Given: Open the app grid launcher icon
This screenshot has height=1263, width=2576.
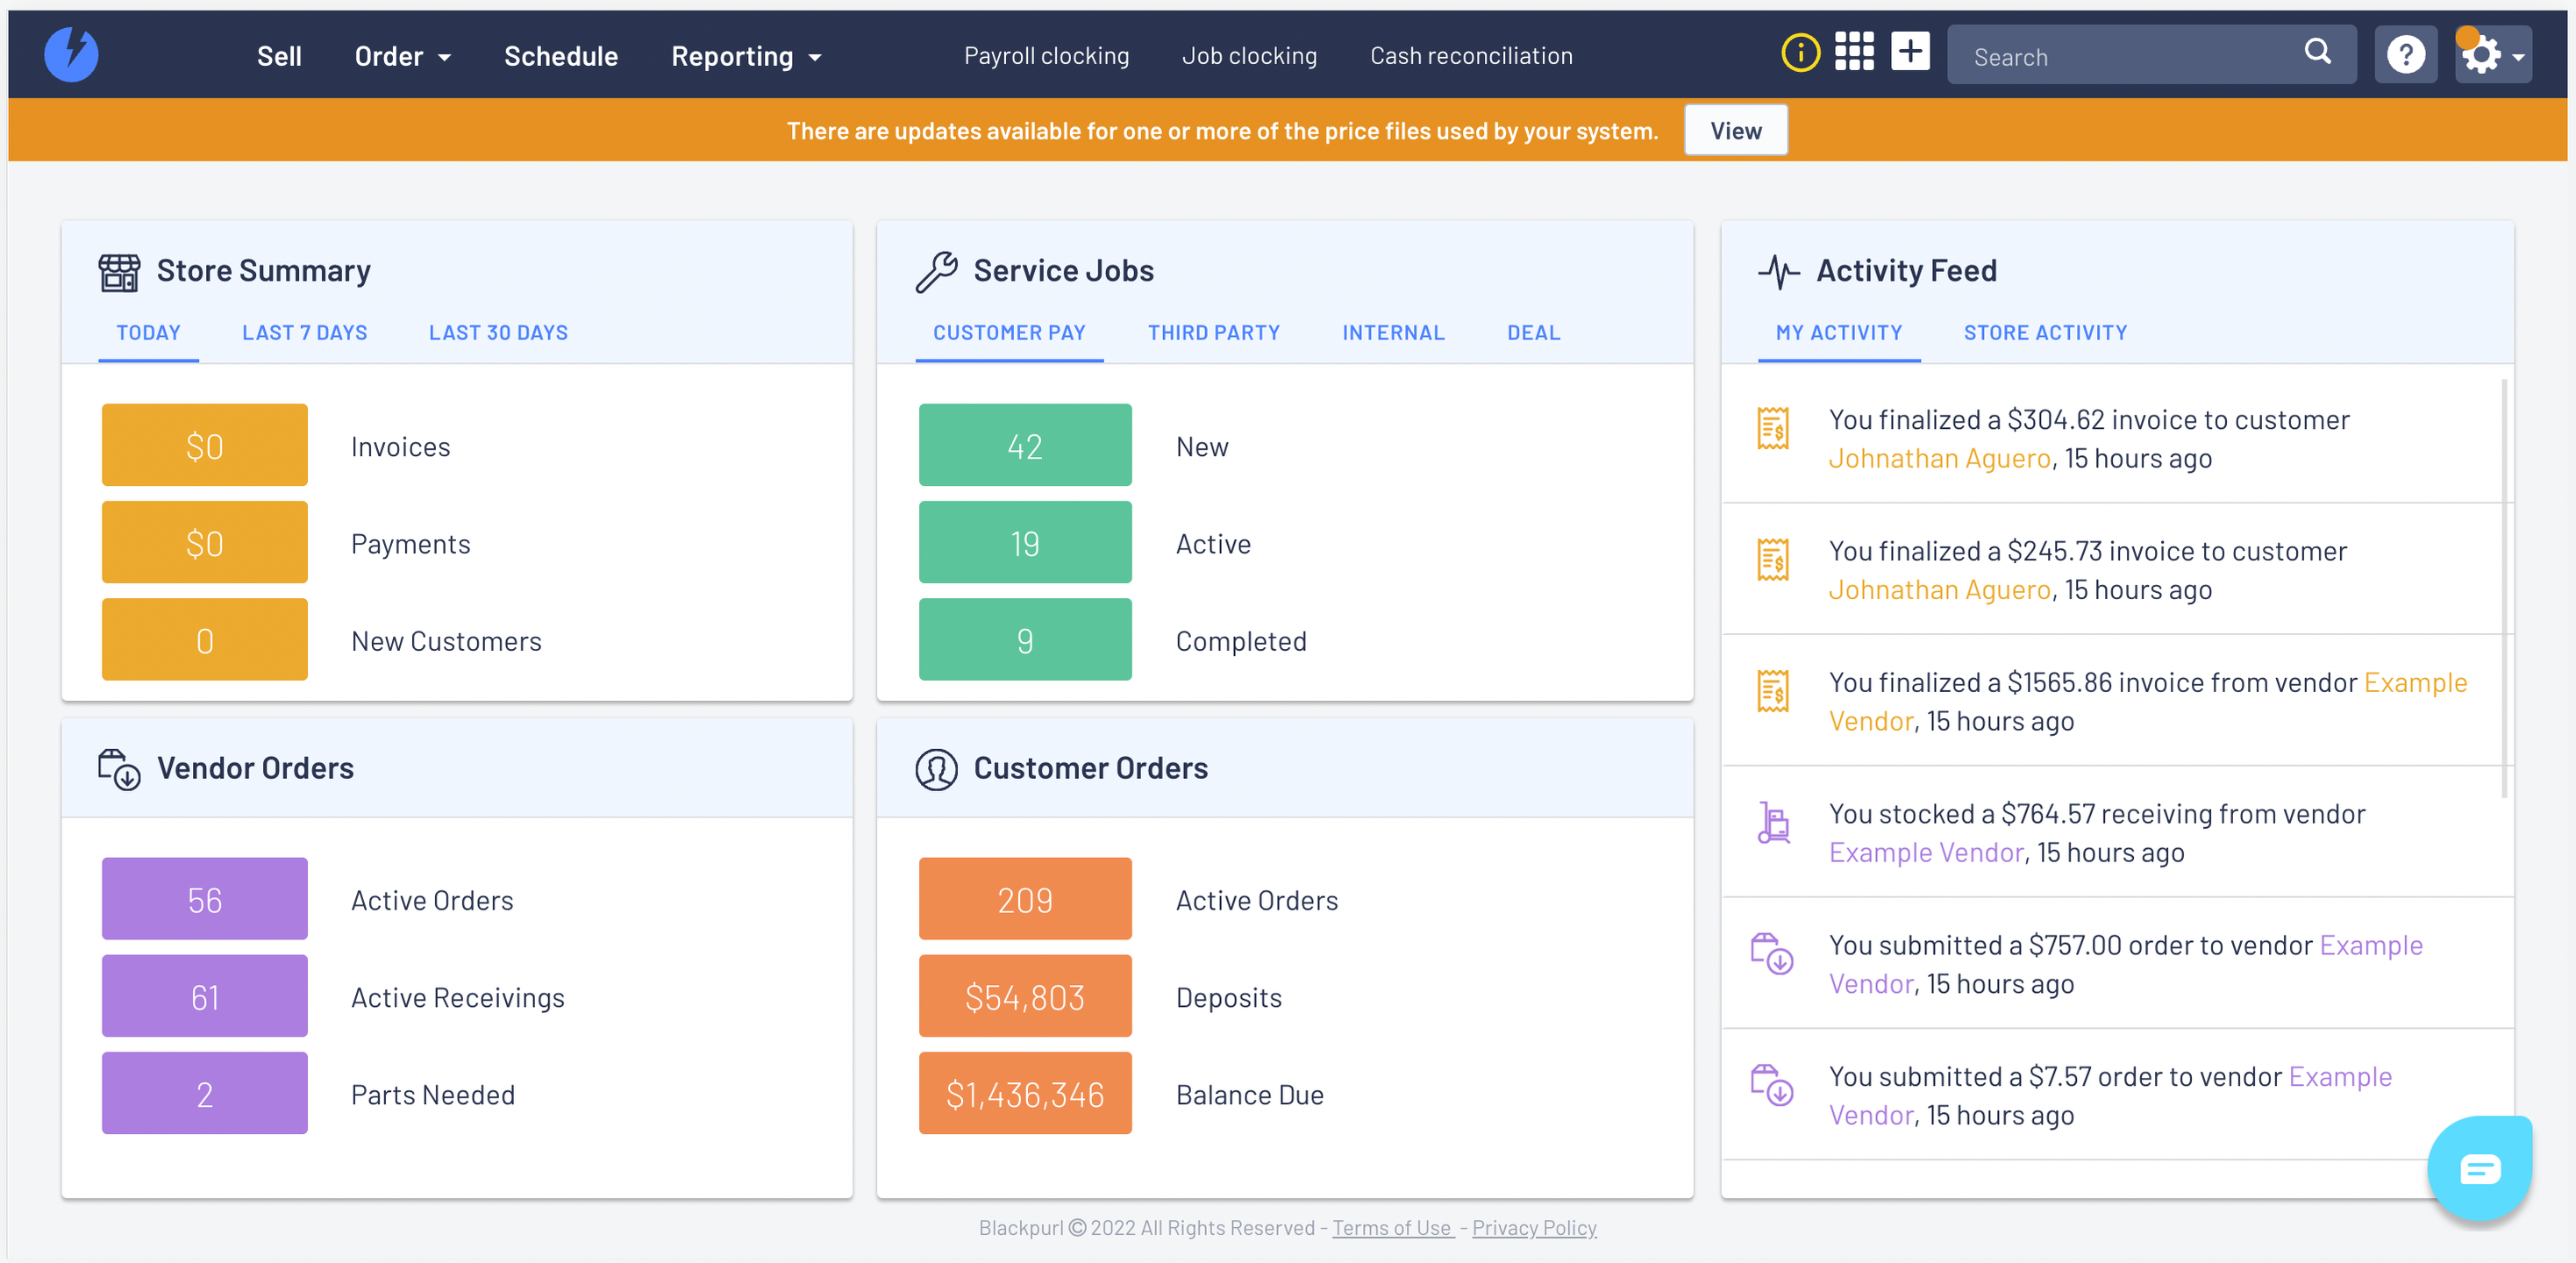Looking at the screenshot, I should coord(1854,53).
